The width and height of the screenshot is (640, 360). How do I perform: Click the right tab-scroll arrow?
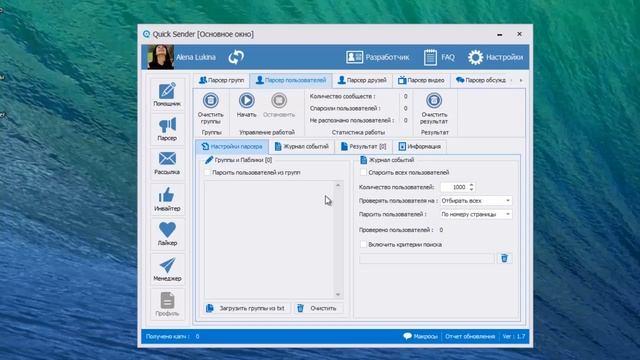pos(521,80)
